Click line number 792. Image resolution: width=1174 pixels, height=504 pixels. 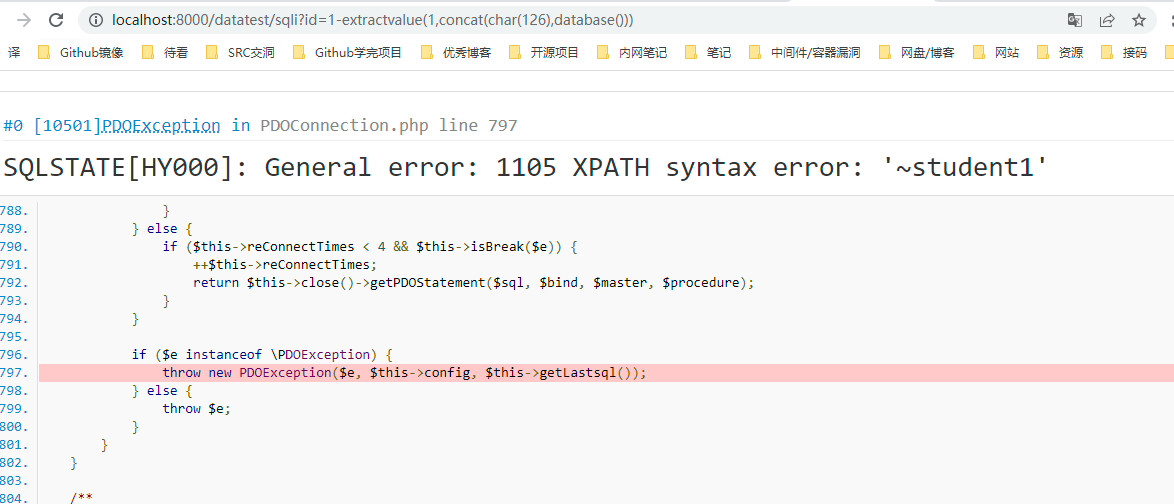coord(15,282)
